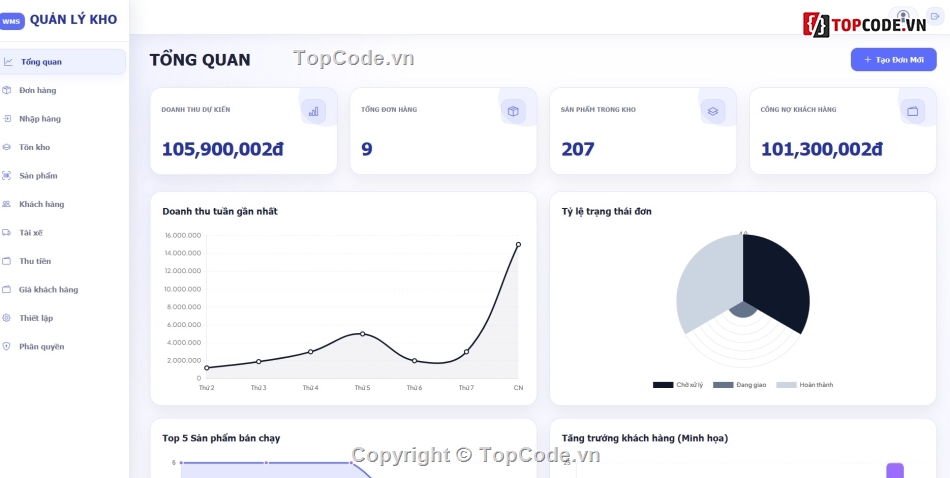The width and height of the screenshot is (950, 478).
Task: Click the WMS logo badge
Action: 11,21
